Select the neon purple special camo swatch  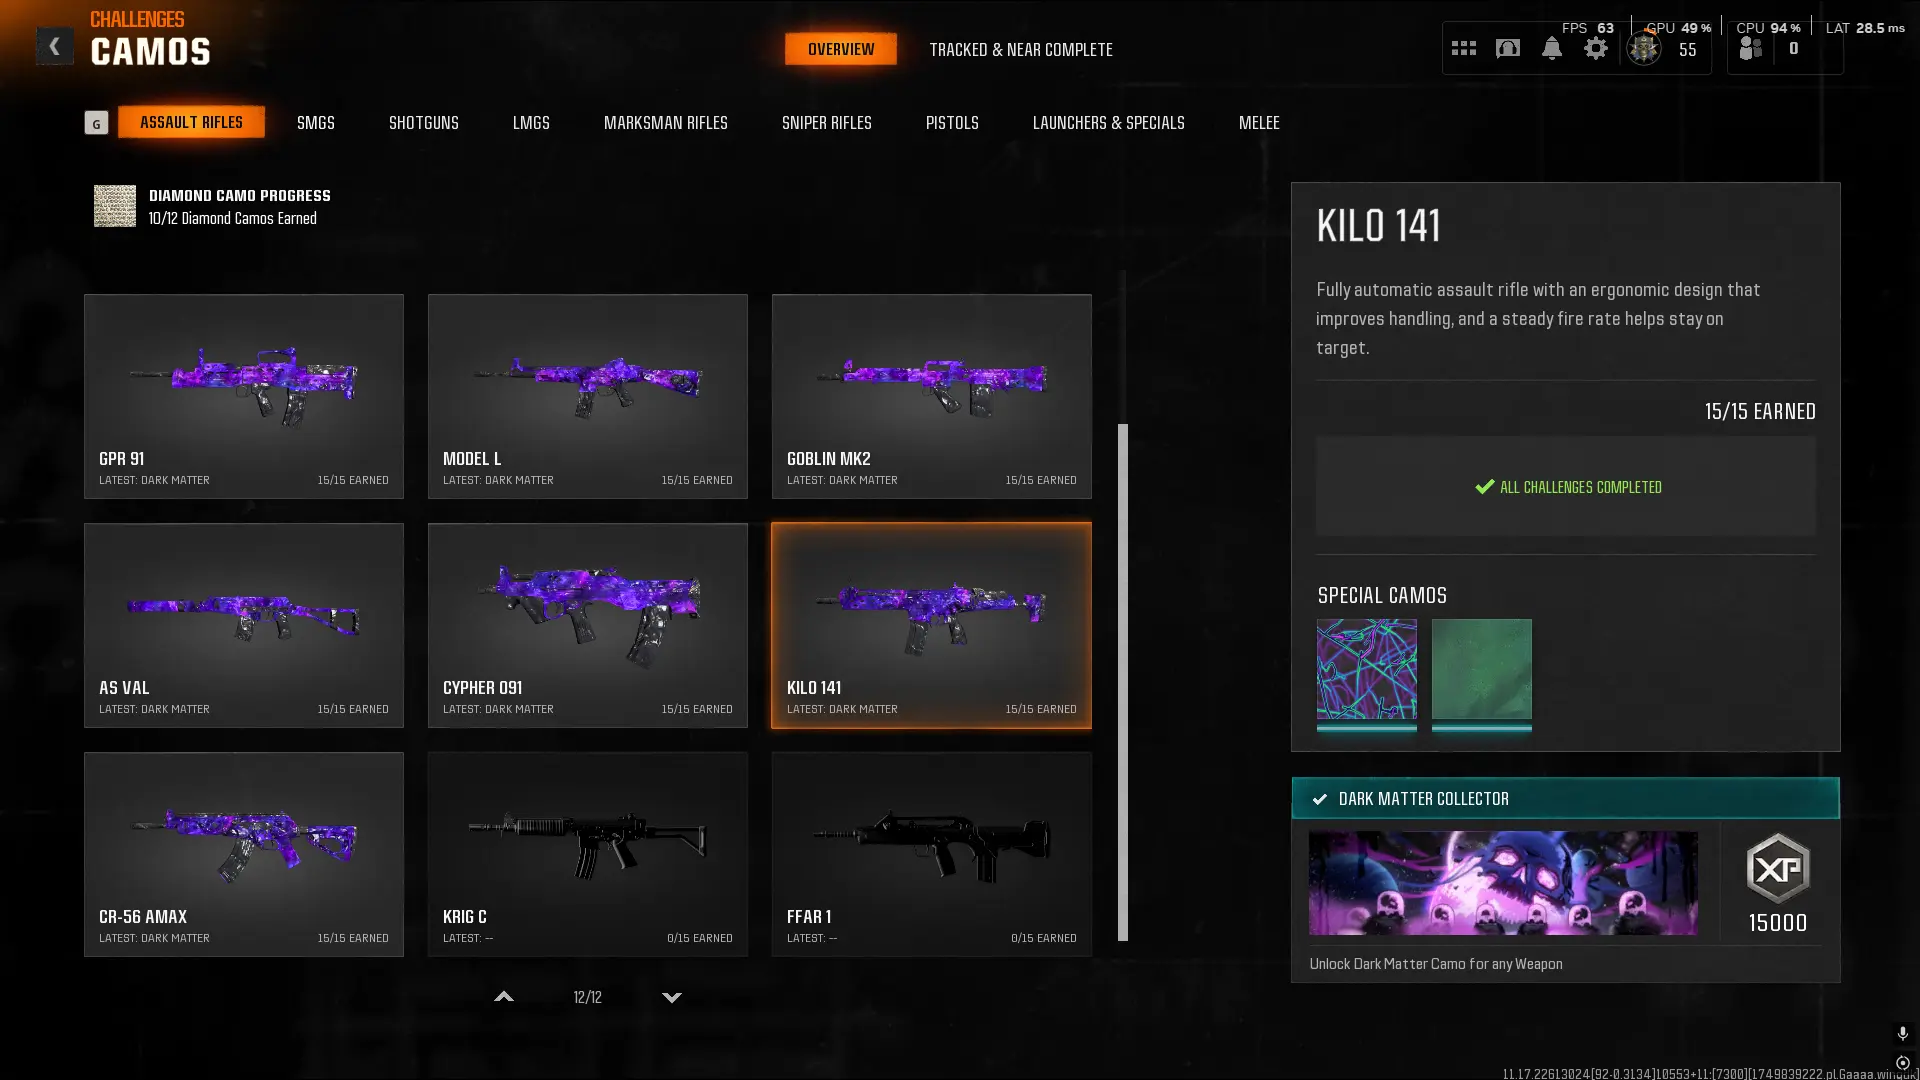click(x=1366, y=669)
